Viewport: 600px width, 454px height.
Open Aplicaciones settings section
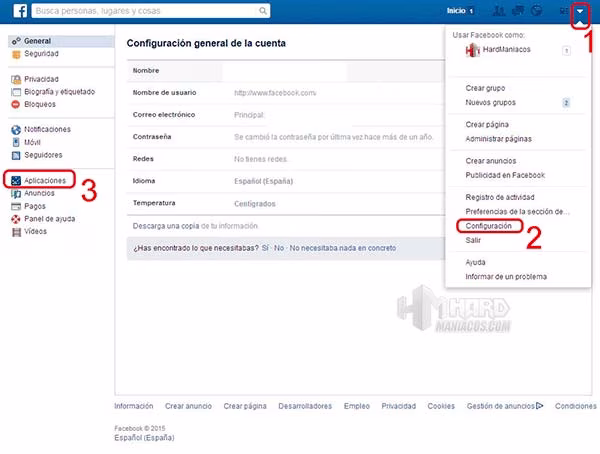tap(45, 180)
